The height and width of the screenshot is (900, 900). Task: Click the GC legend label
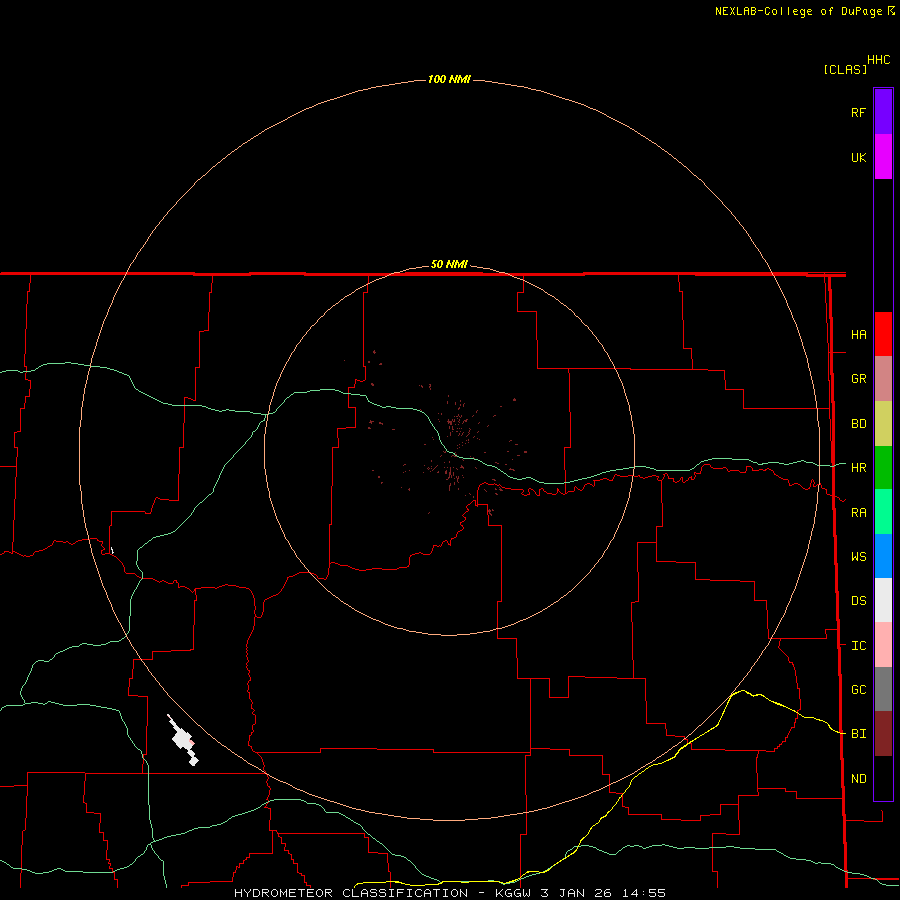pyautogui.click(x=858, y=690)
